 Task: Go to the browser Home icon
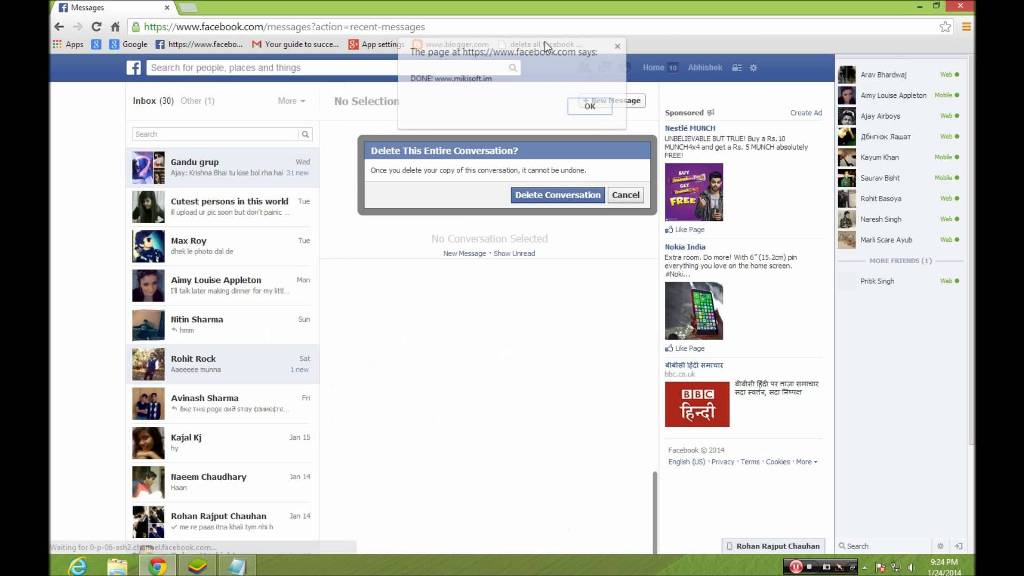coord(116,27)
